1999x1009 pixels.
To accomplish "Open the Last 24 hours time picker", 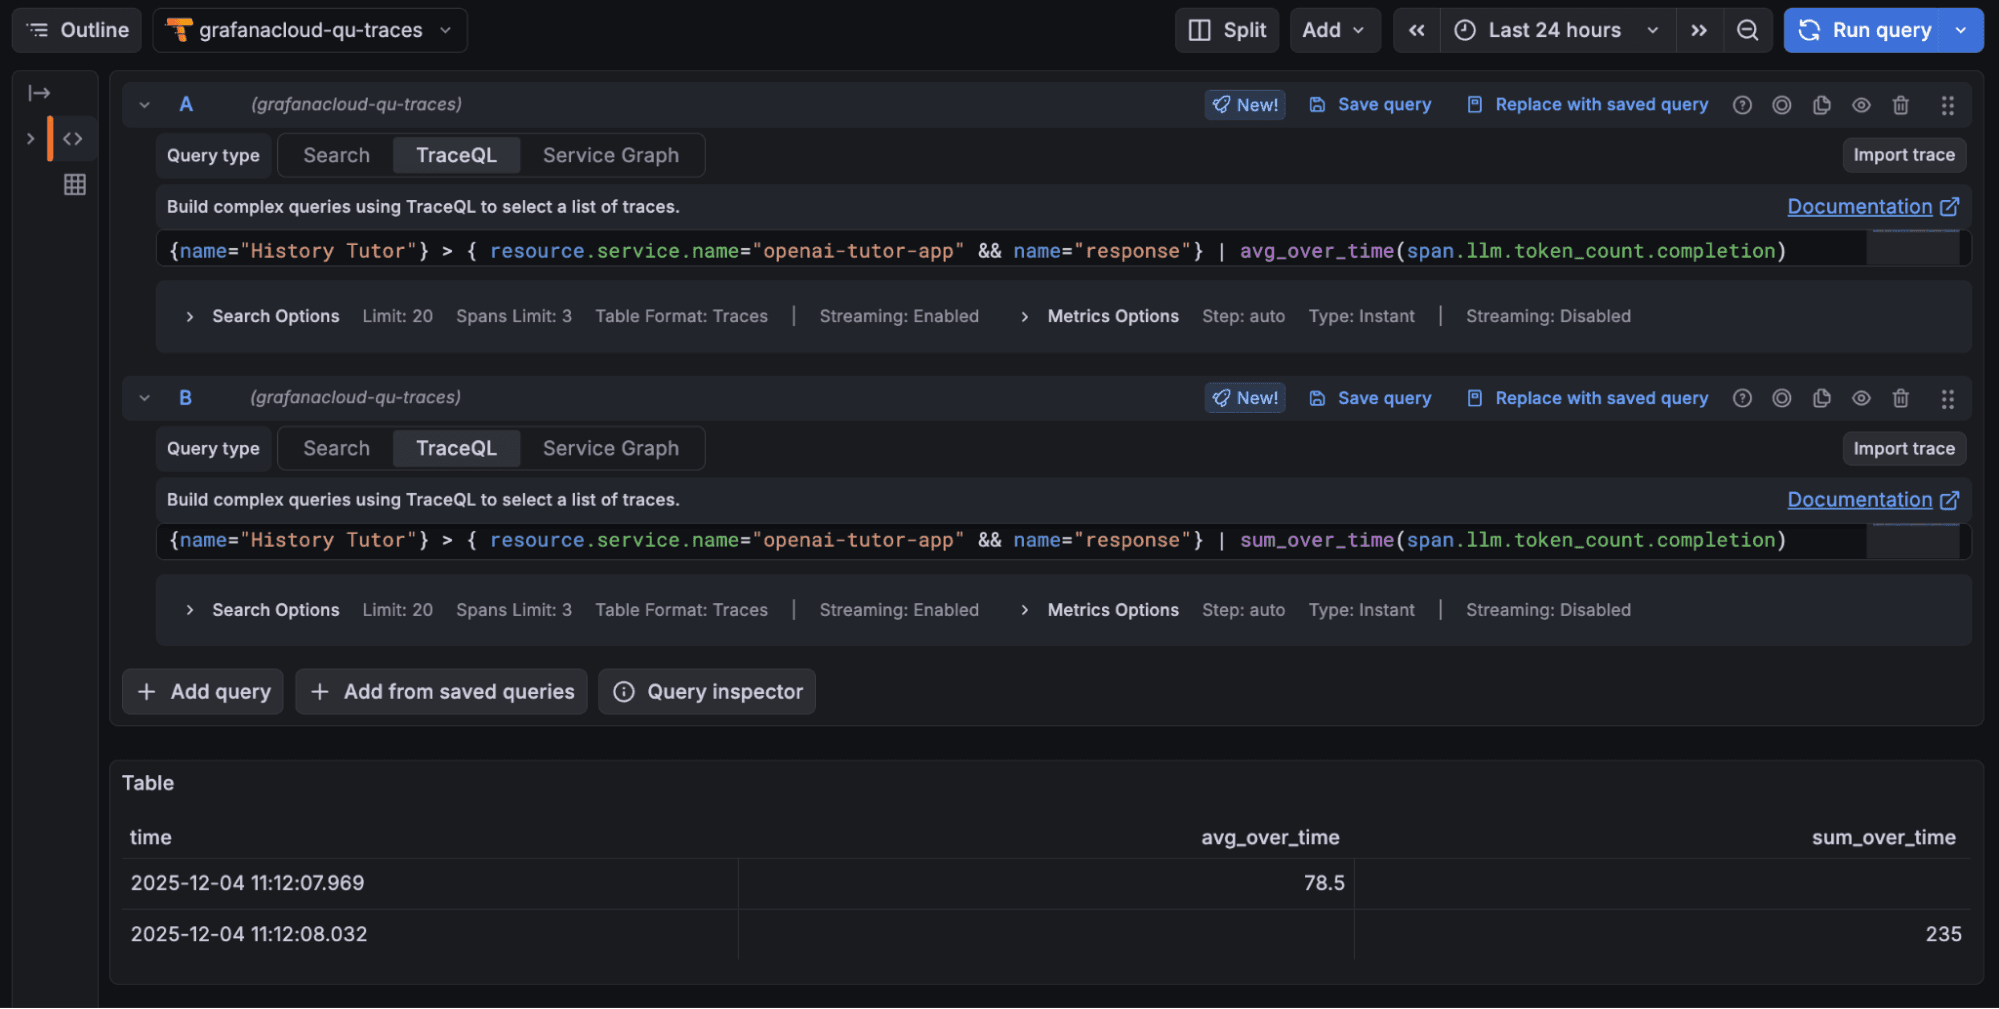I will tap(1556, 30).
